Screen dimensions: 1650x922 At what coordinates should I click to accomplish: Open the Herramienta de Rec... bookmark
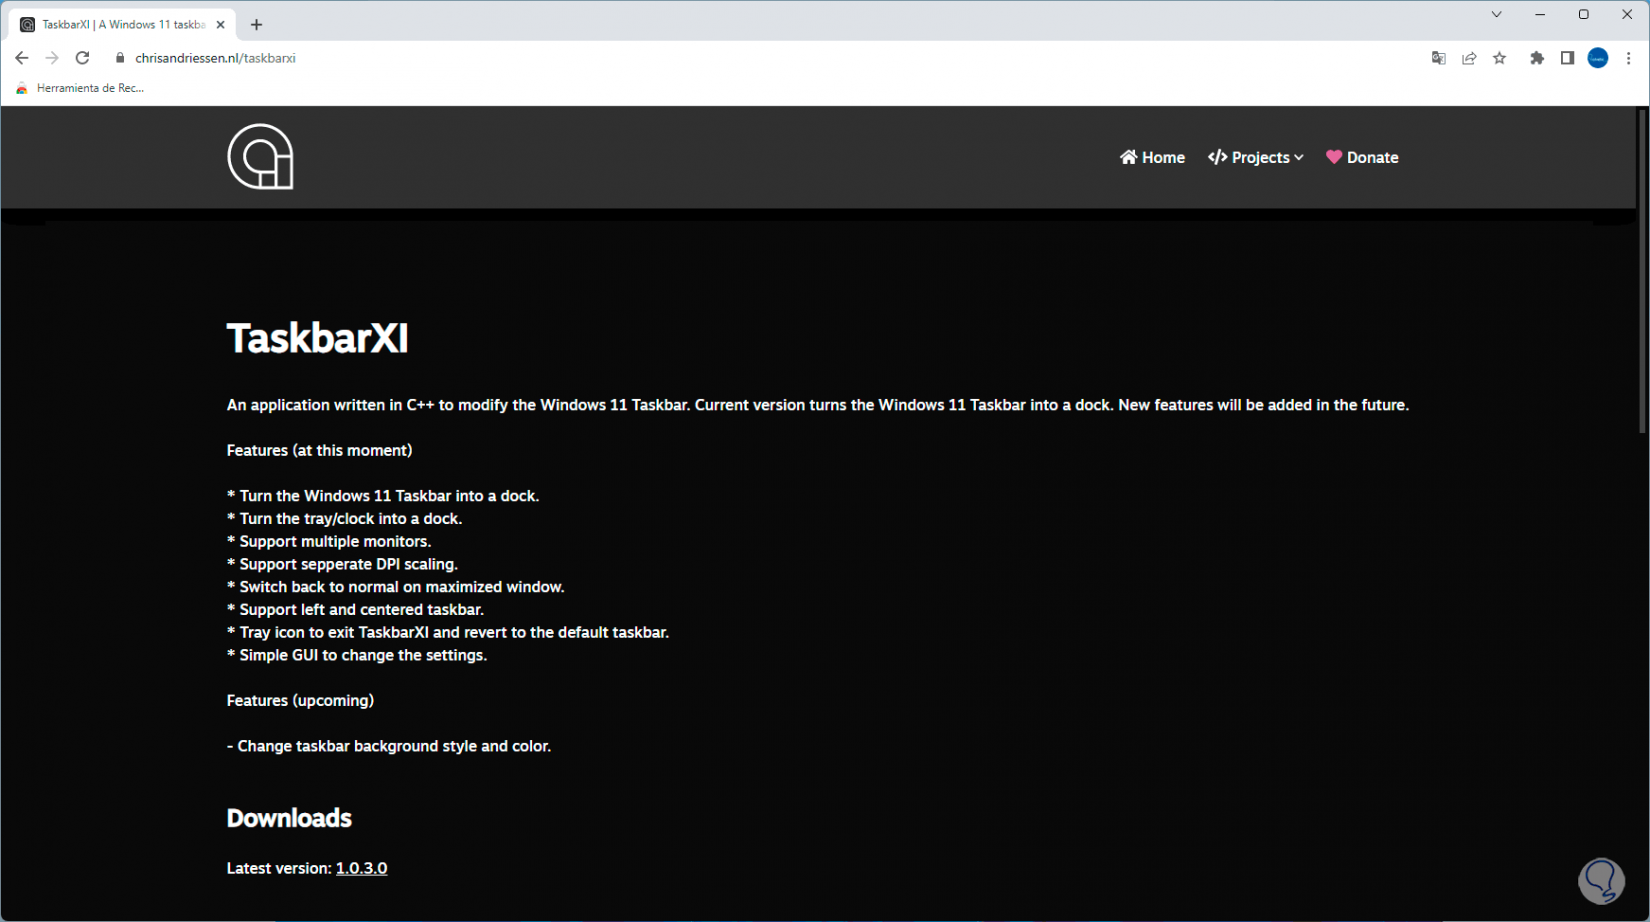[x=80, y=88]
